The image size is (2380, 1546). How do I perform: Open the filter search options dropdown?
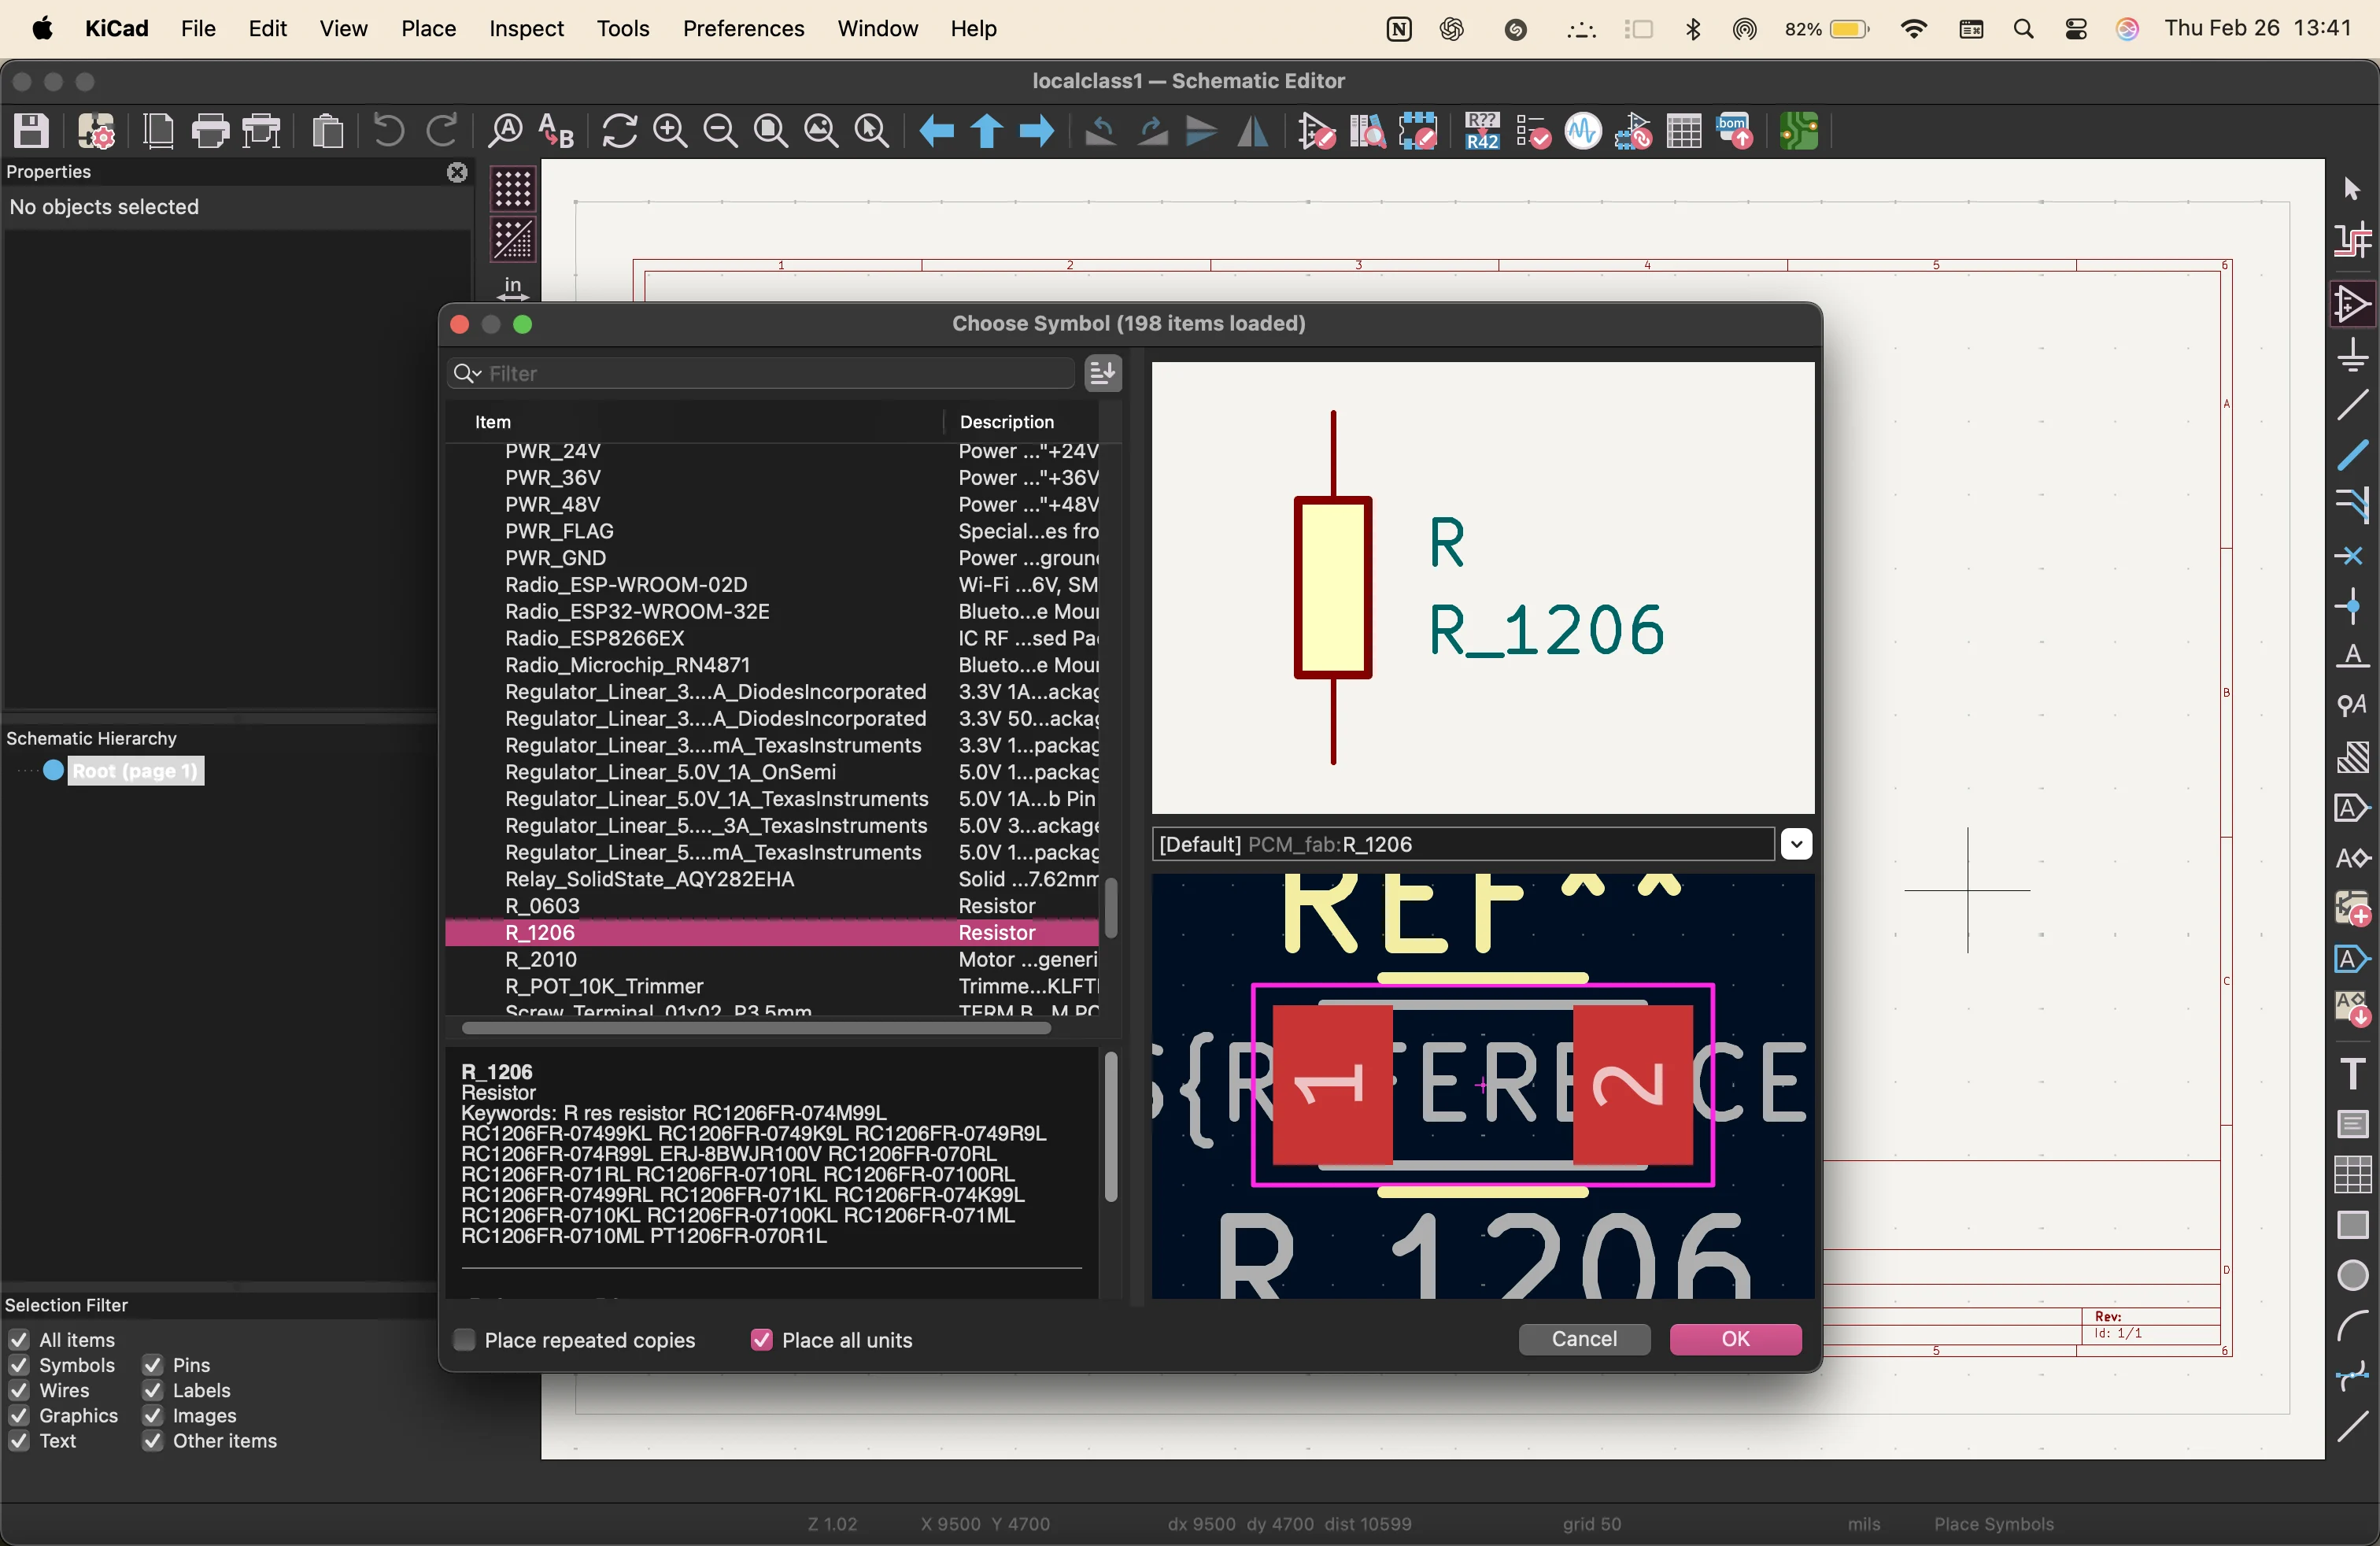click(466, 373)
